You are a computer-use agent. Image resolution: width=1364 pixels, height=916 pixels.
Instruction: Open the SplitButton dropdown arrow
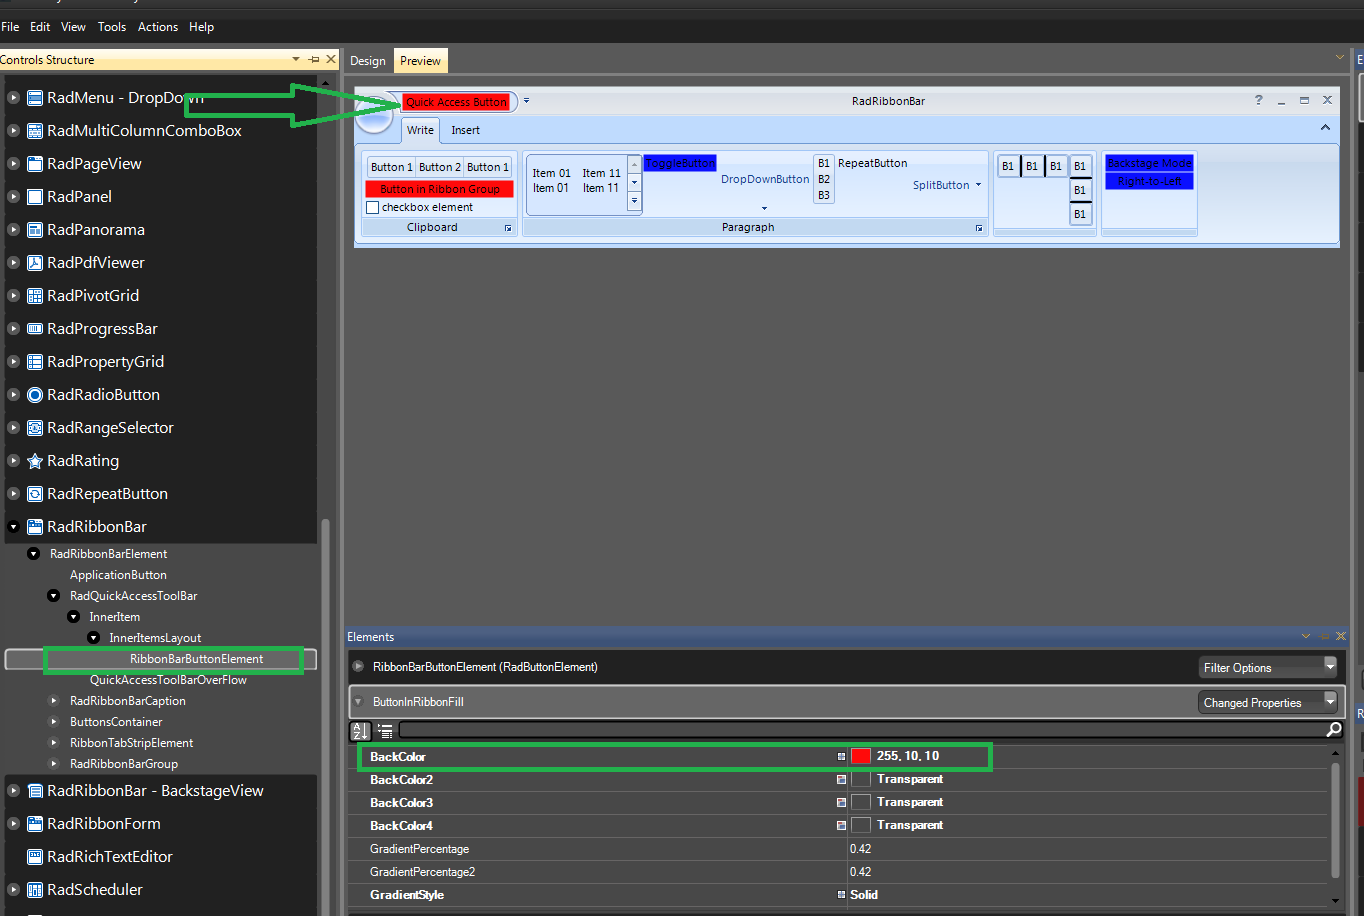click(978, 185)
